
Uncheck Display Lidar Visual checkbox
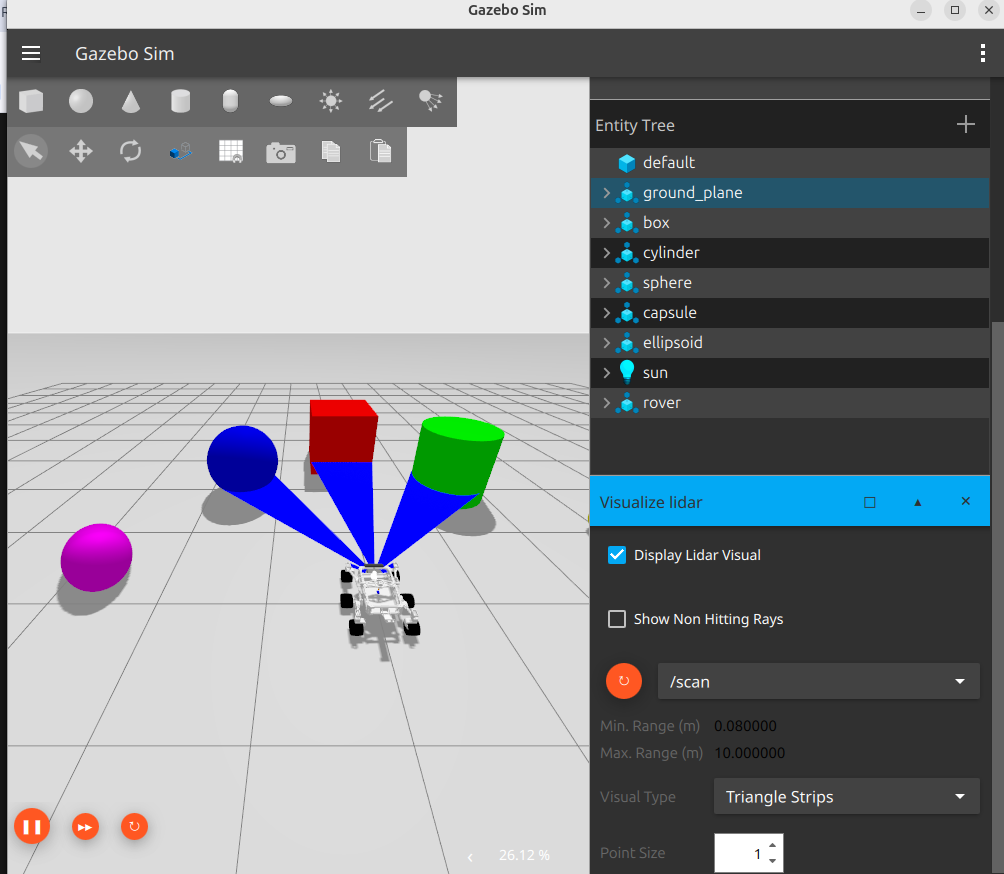617,555
